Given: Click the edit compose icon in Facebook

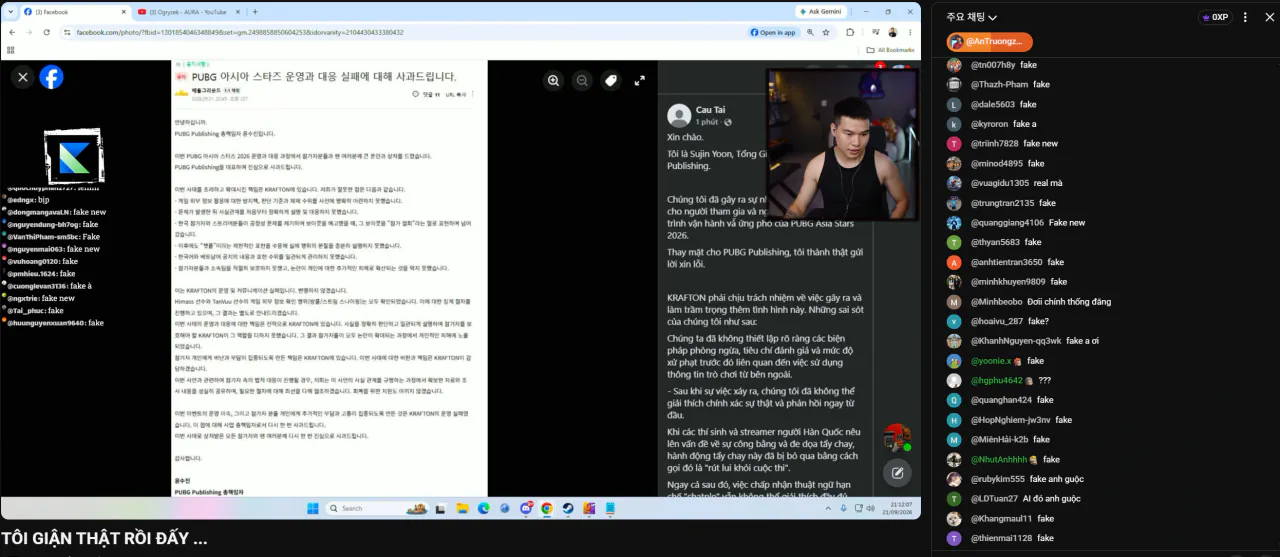Looking at the screenshot, I should pyautogui.click(x=897, y=473).
